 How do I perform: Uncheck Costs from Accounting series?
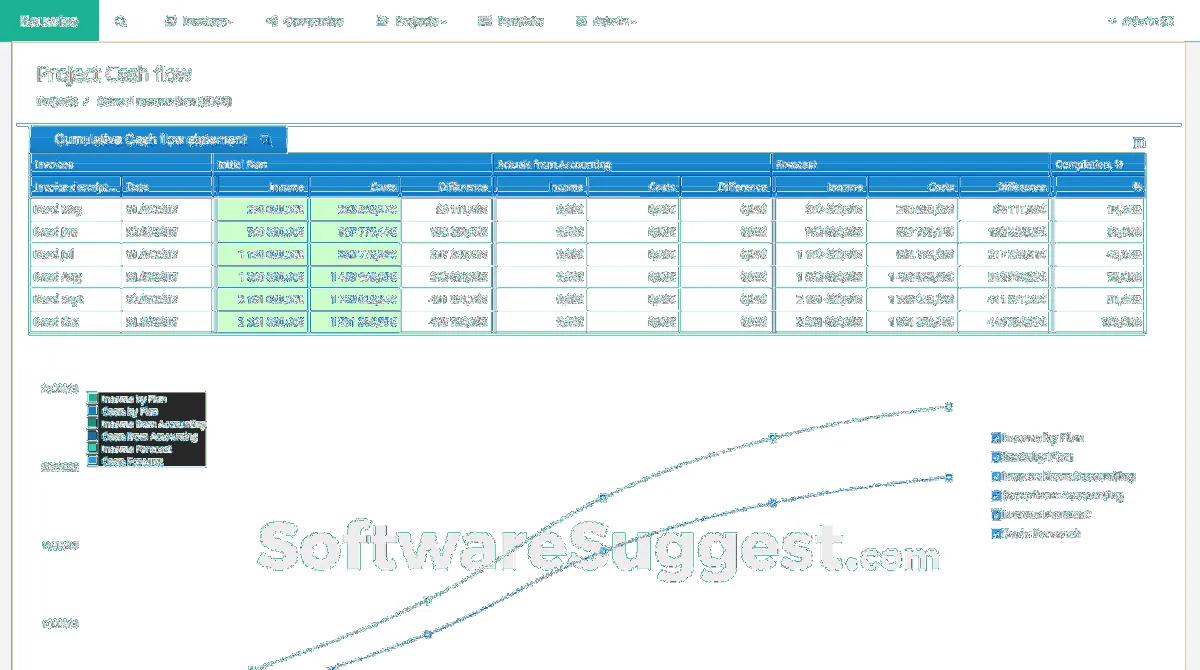coord(996,496)
